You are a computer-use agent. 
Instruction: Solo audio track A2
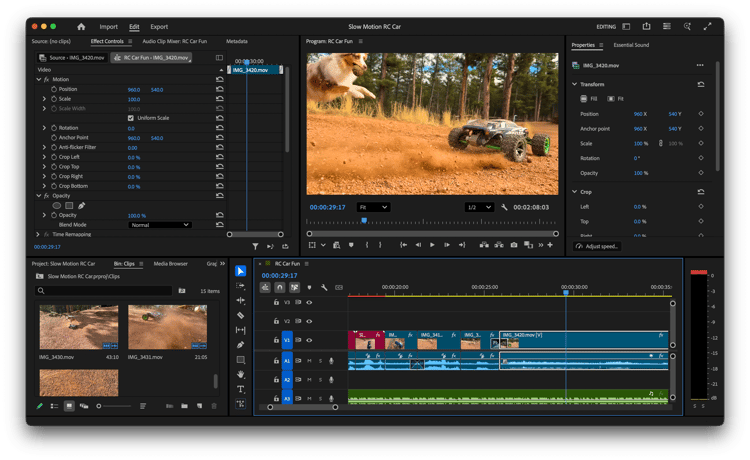(x=320, y=380)
